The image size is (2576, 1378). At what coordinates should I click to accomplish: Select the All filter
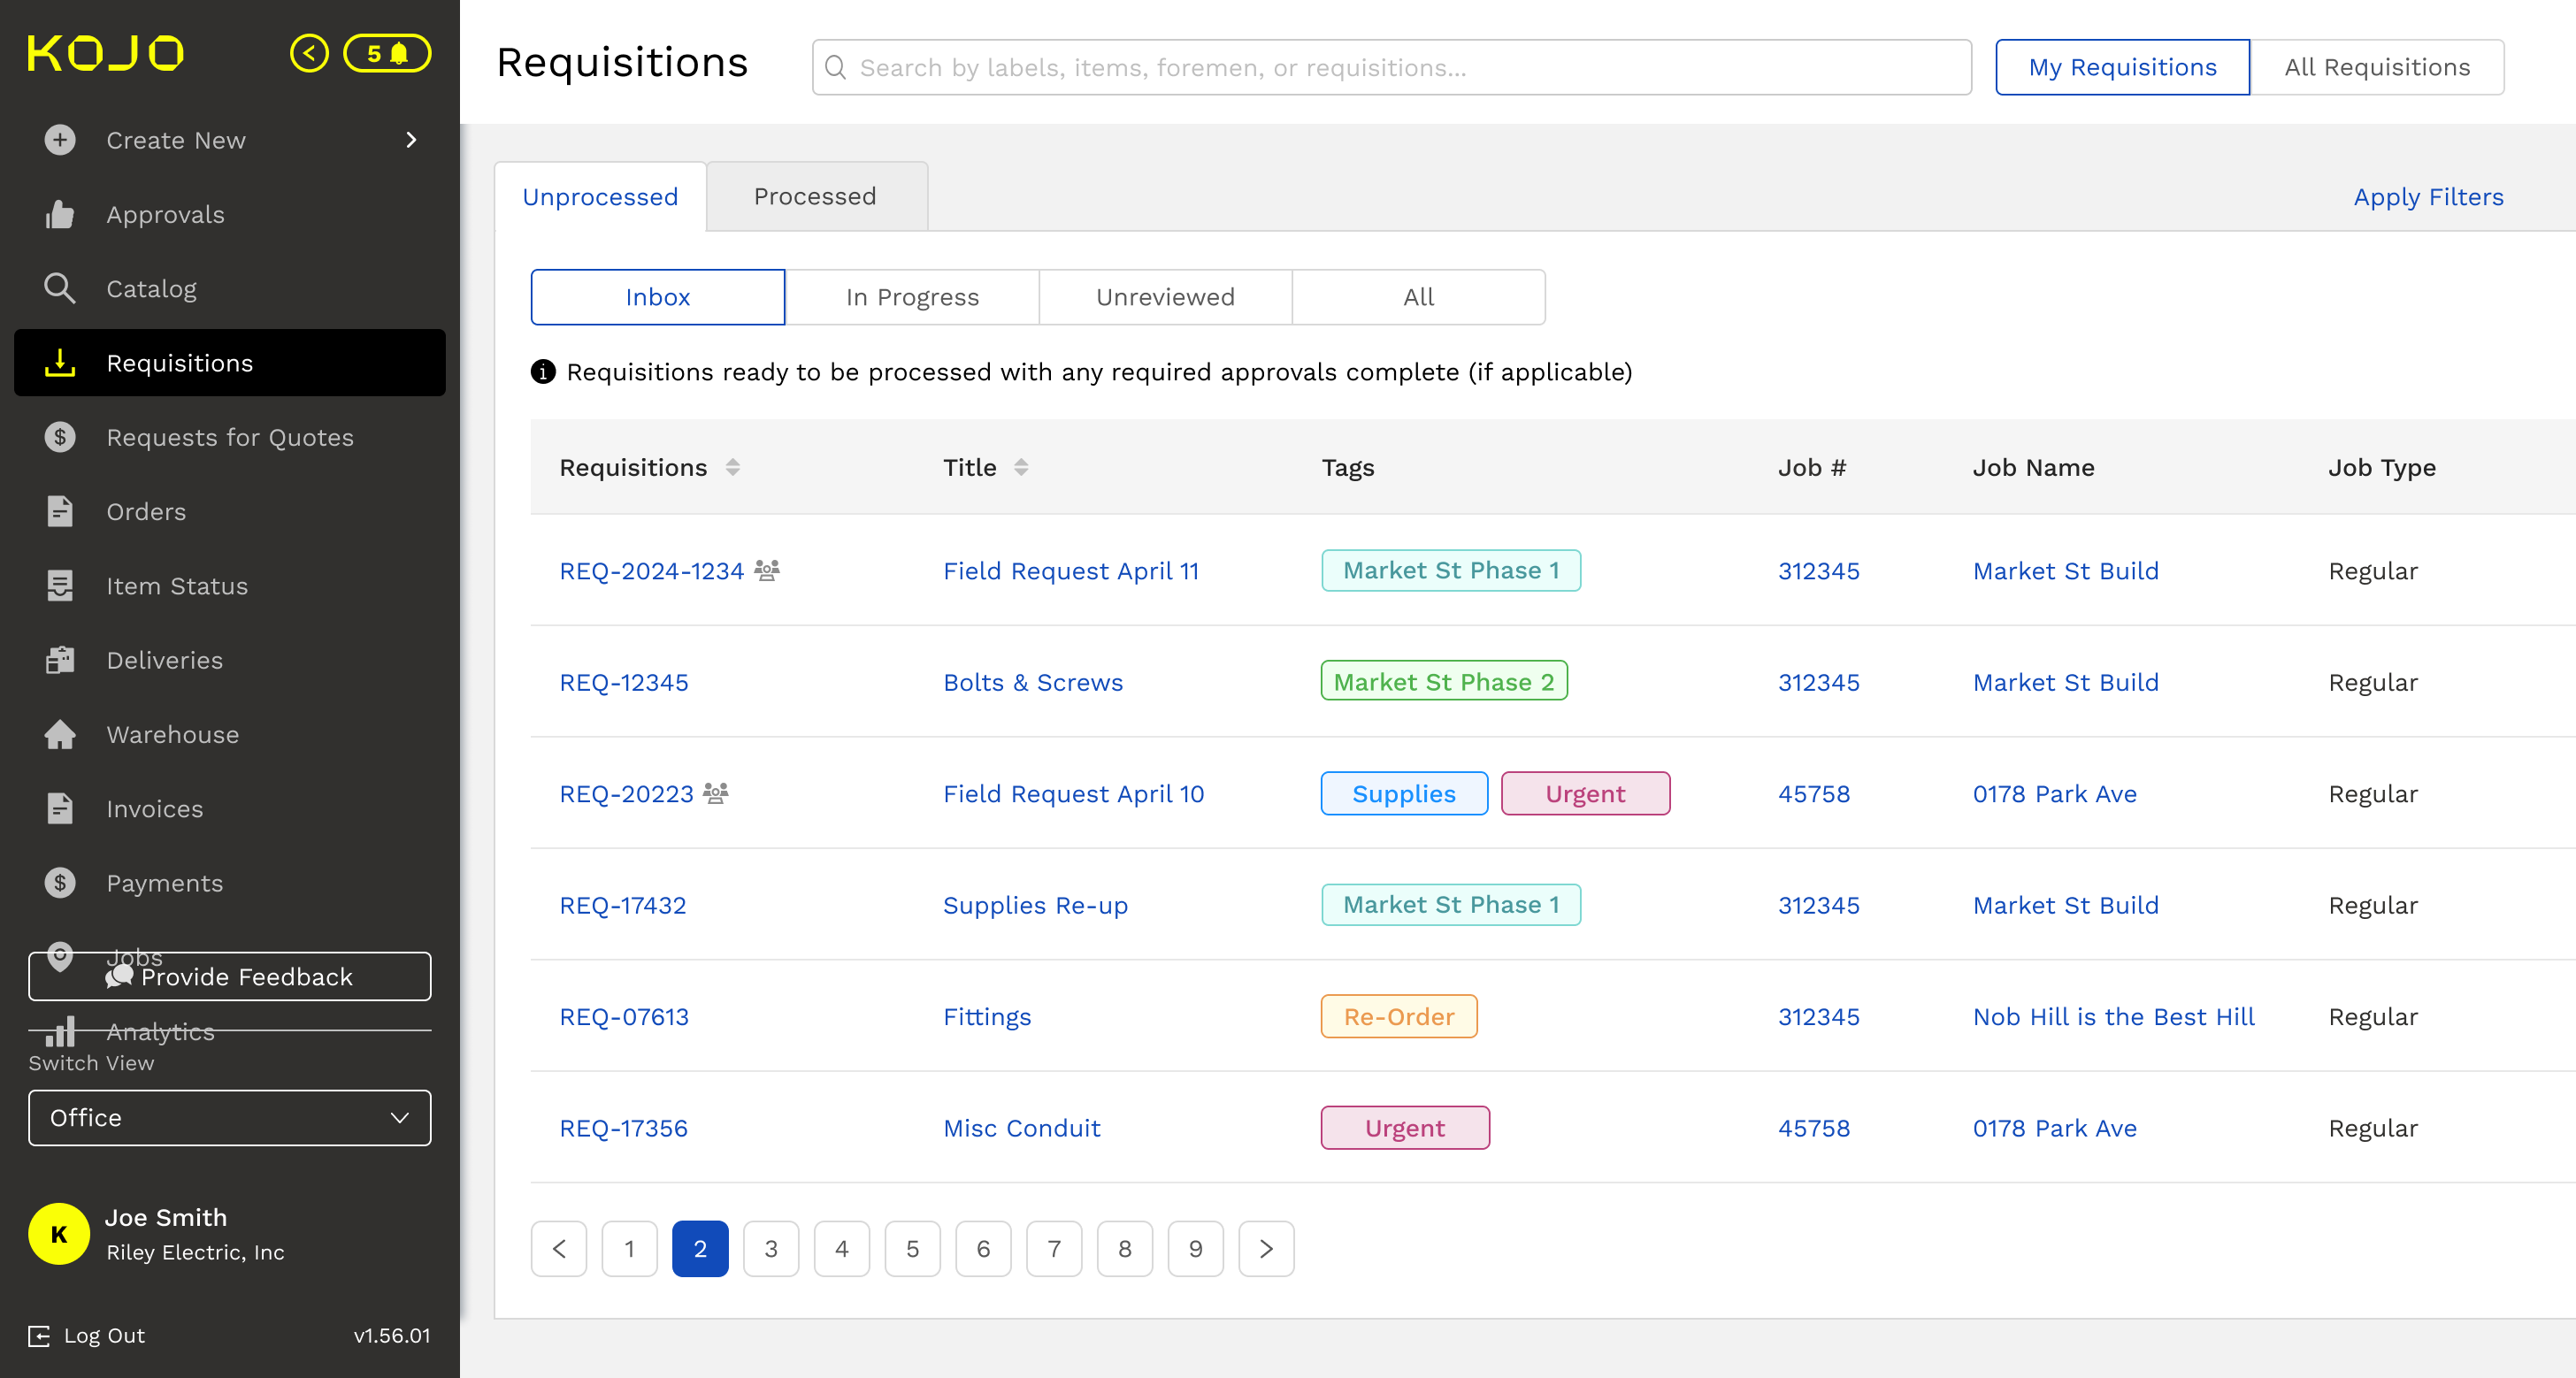point(1419,297)
